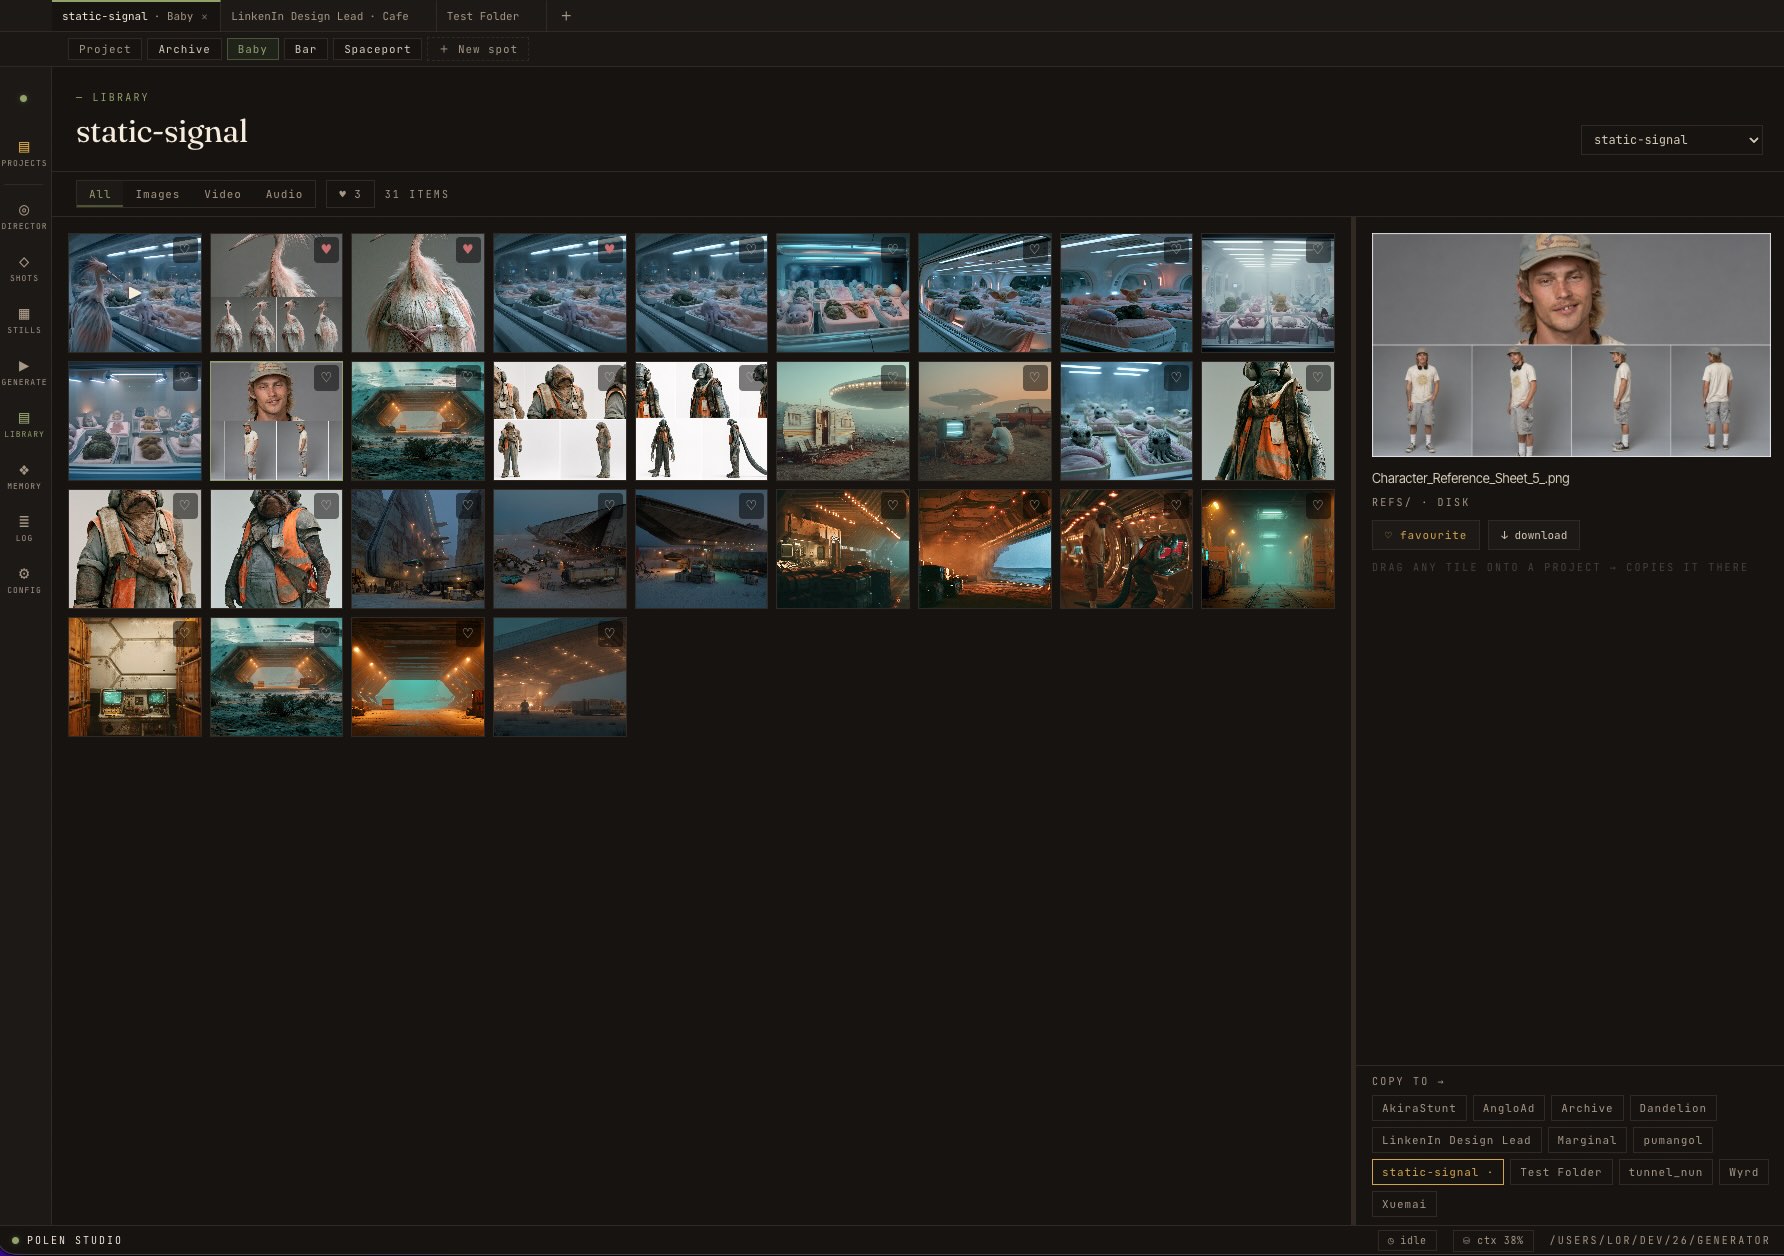Unfavourite the pink bird character sheet tile

point(326,250)
